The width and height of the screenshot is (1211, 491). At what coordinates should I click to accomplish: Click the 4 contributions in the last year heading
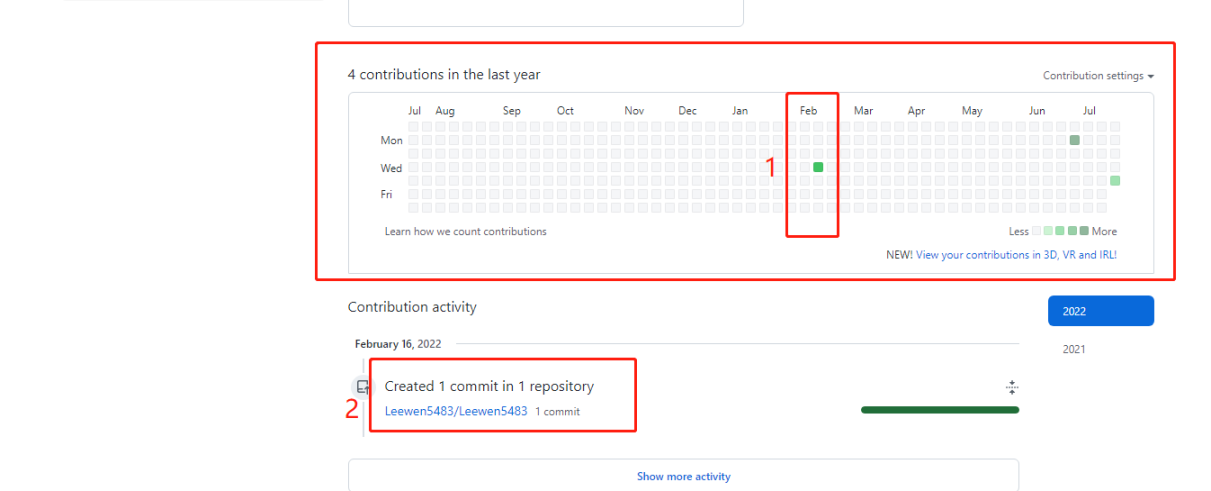pyautogui.click(x=444, y=75)
